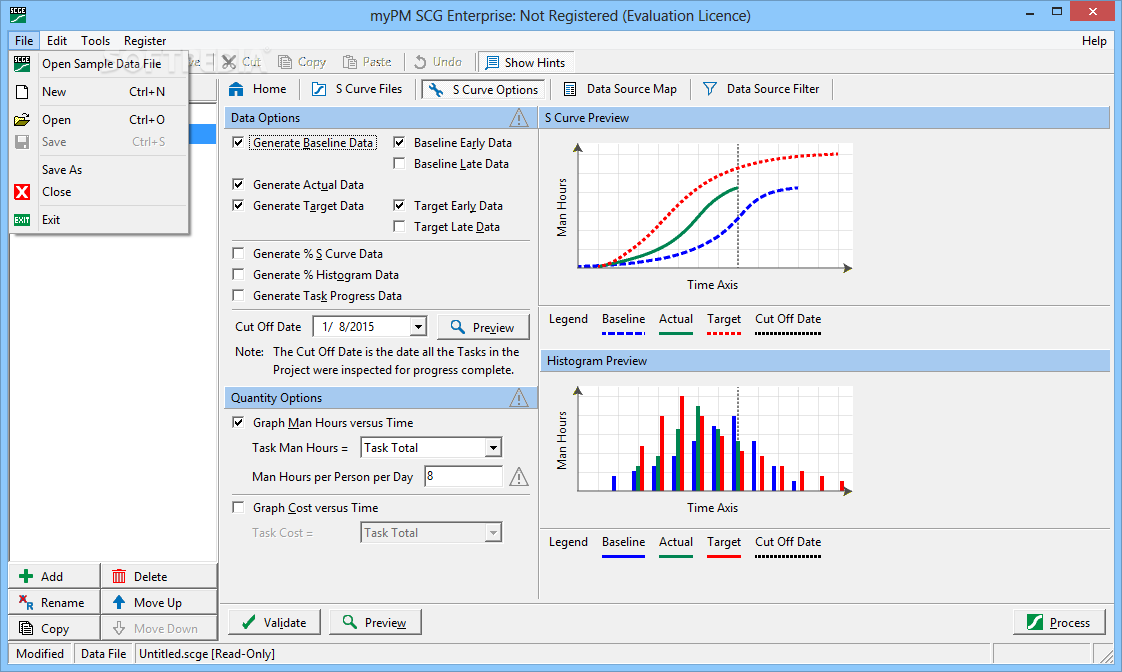Open the Tools menu
Screen dimensions: 1122x672
click(x=95, y=41)
